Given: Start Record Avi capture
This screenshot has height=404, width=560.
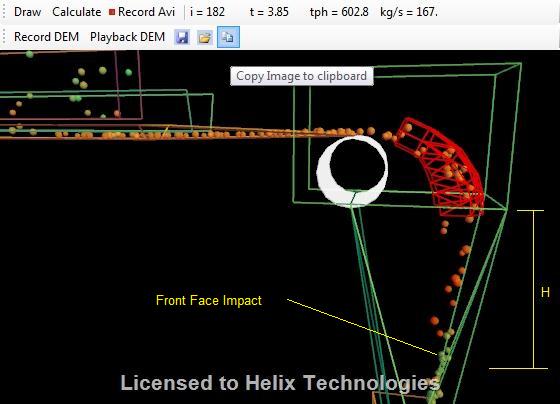Looking at the screenshot, I should (142, 12).
